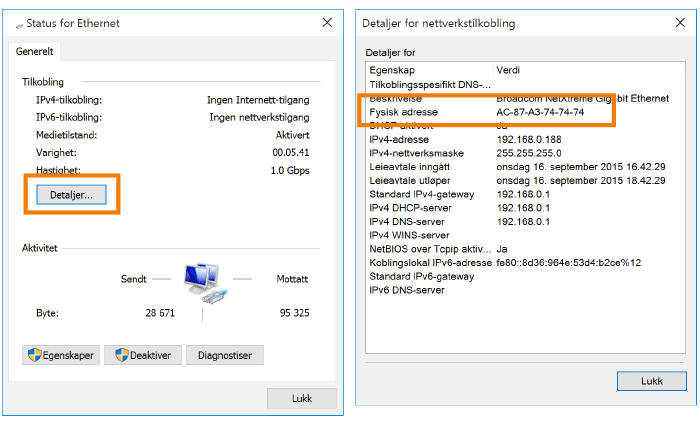Click the Verdi column header
The image size is (700, 426).
[x=509, y=70]
